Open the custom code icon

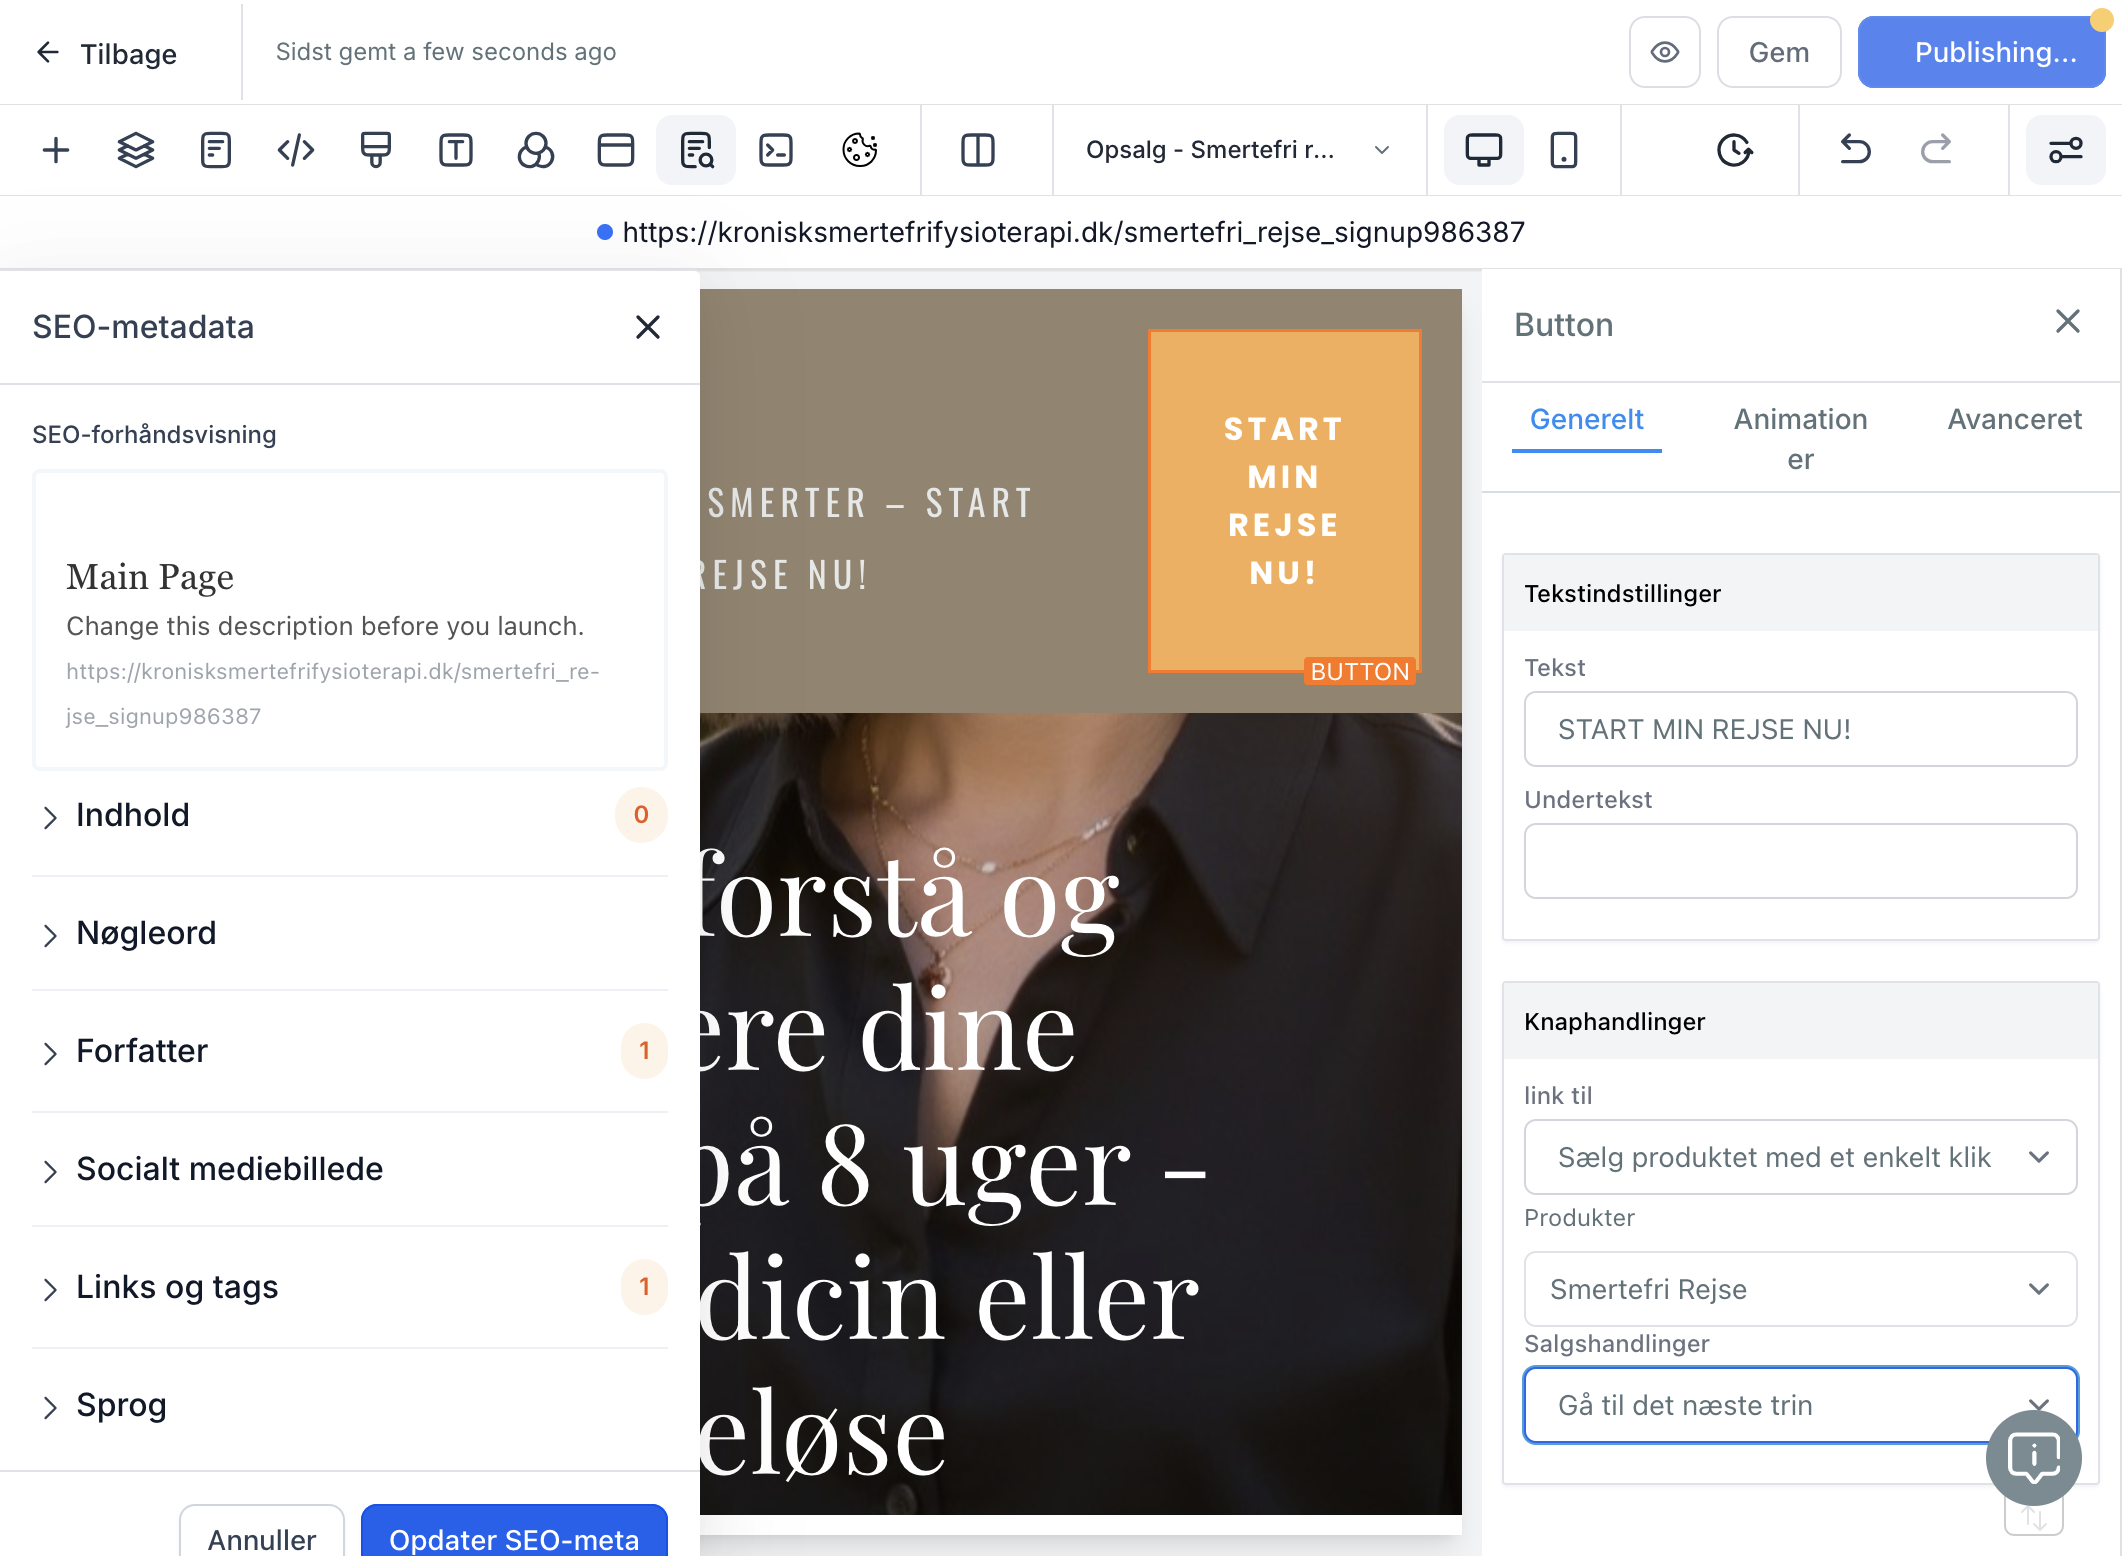[x=296, y=150]
